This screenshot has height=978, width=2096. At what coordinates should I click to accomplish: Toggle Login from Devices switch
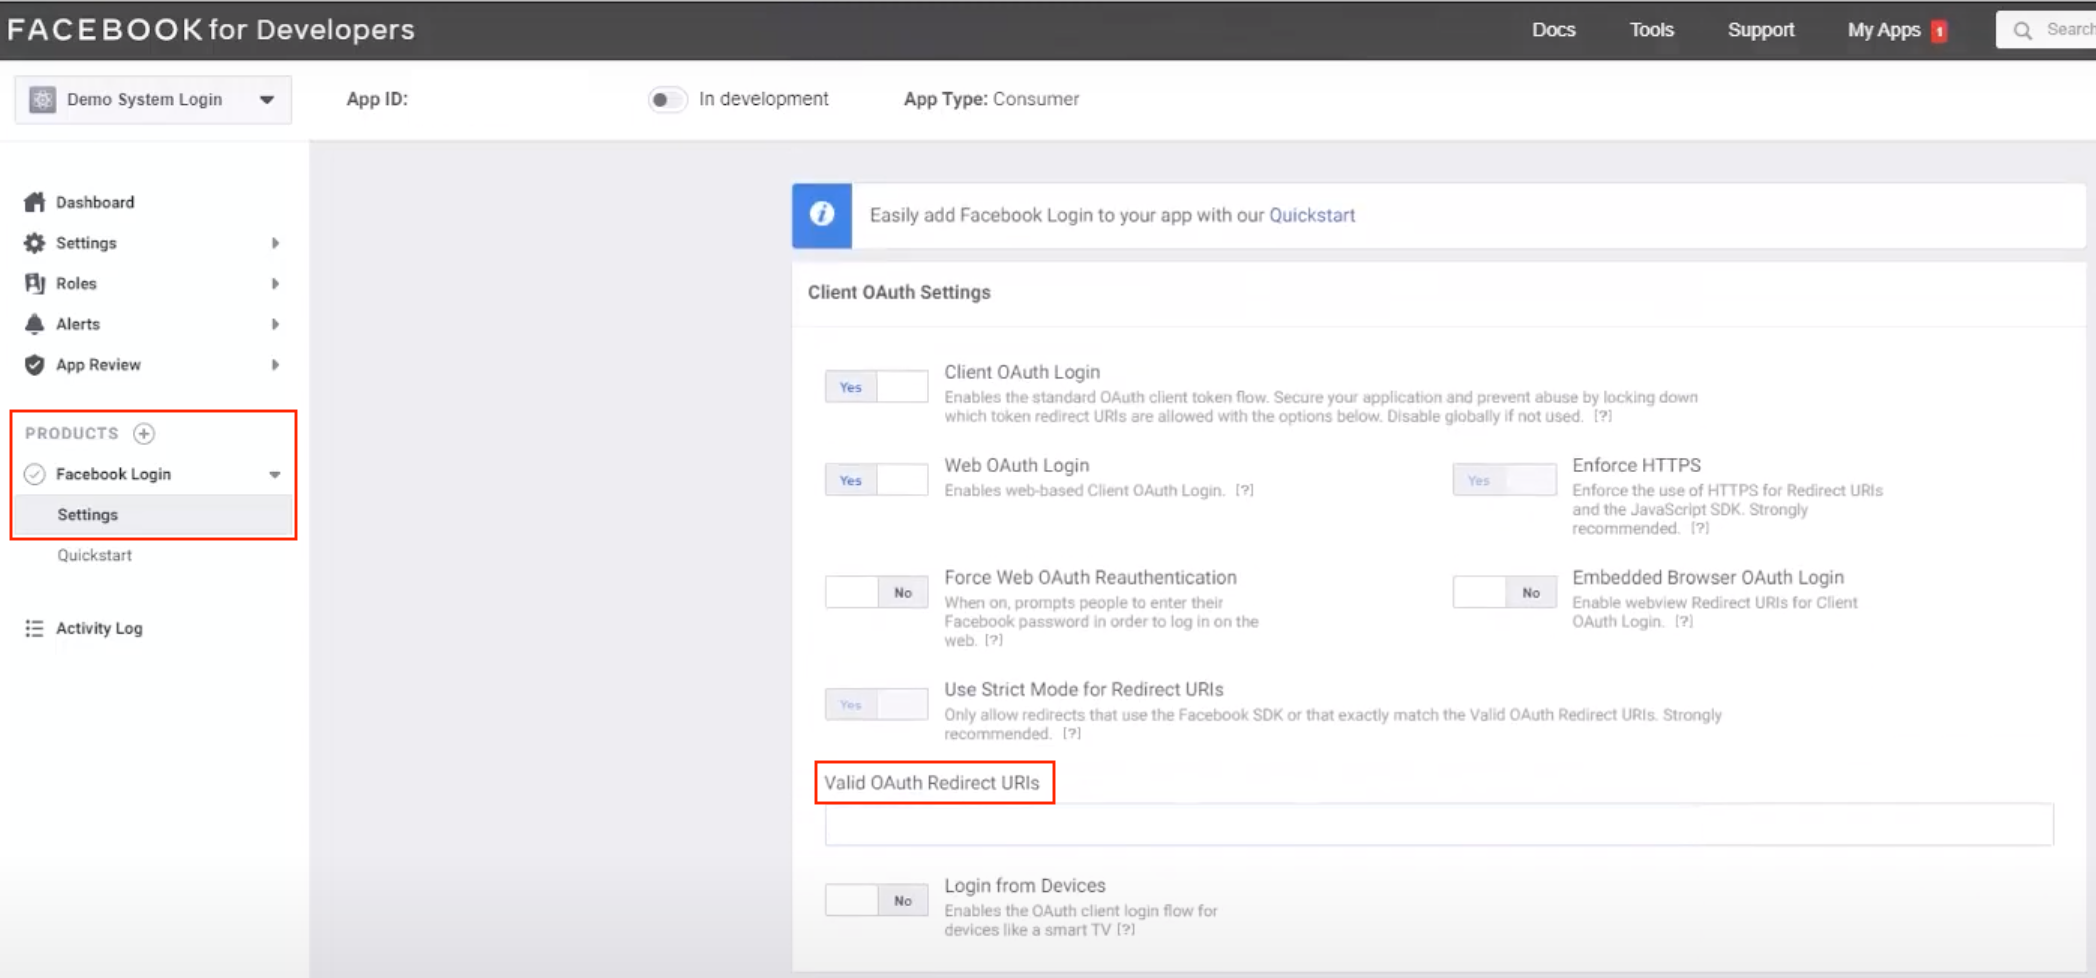876,900
